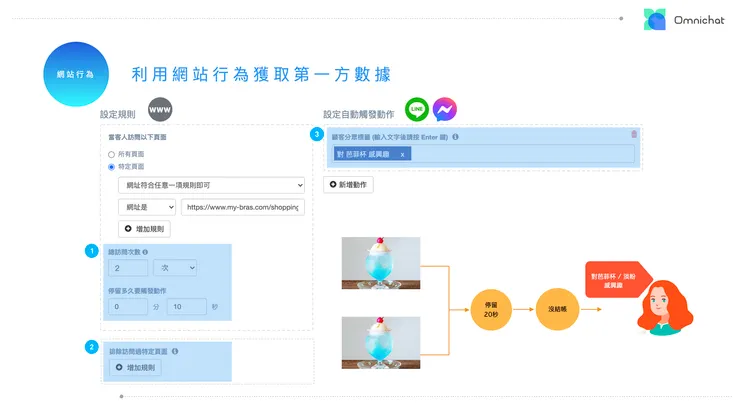Open the 網址符合任意一項規則即可 dropdown
This screenshot has width=740, height=415.
[x=211, y=185]
